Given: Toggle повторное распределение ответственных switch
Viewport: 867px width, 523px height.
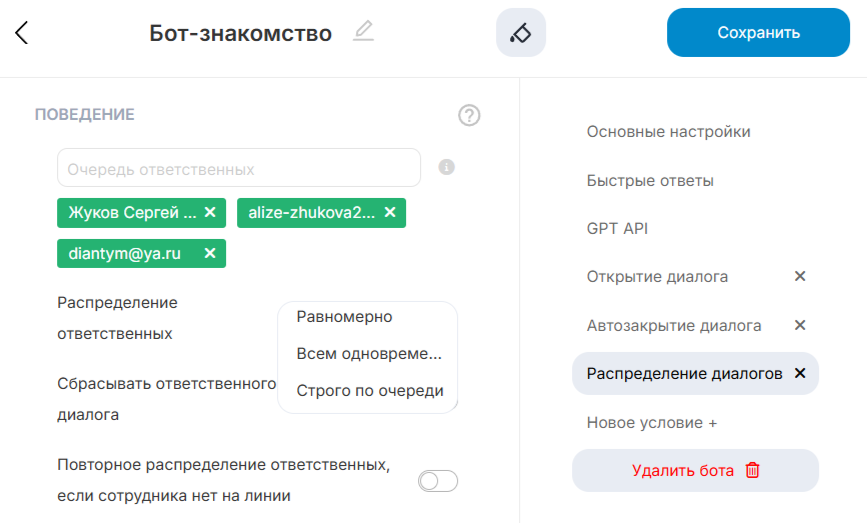Looking at the screenshot, I should tap(437, 482).
